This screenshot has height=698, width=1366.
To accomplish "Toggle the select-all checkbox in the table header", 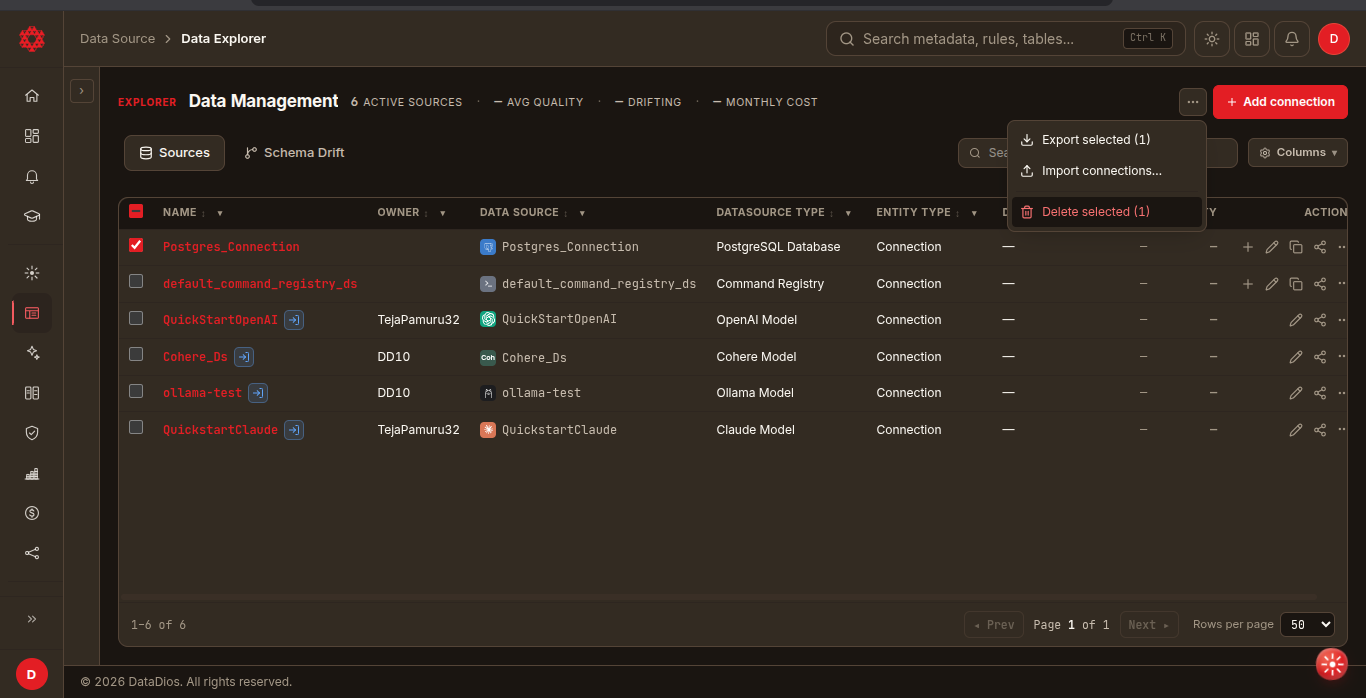I will [x=136, y=211].
